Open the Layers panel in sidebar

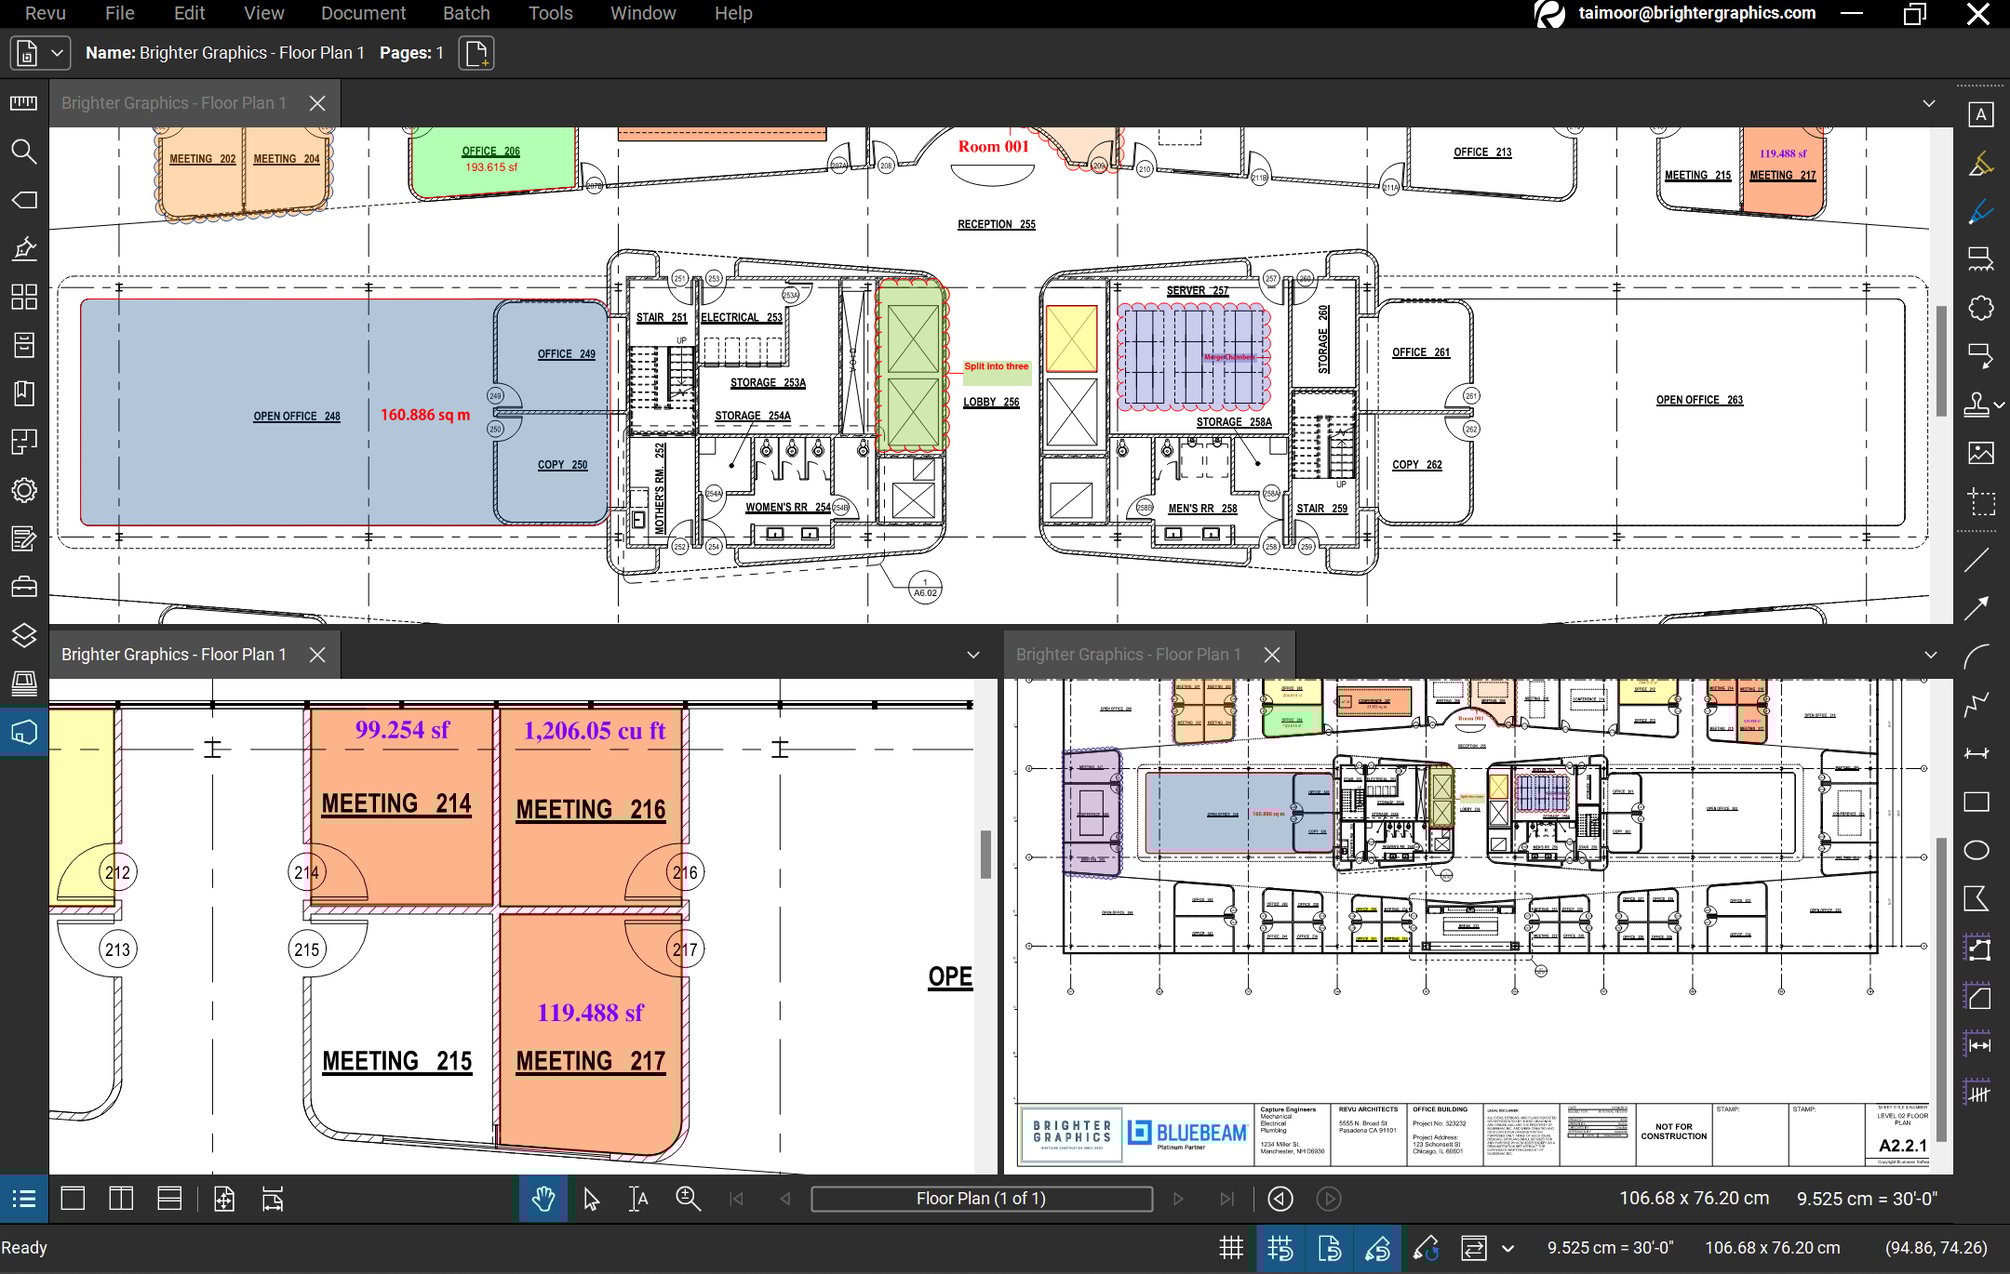click(x=24, y=632)
